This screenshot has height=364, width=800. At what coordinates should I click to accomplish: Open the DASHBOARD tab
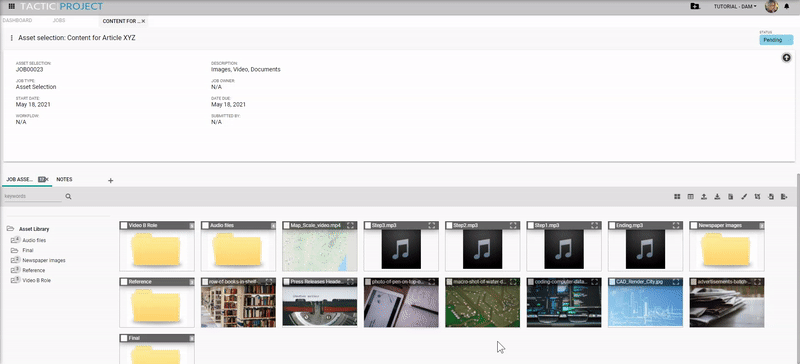(x=17, y=21)
